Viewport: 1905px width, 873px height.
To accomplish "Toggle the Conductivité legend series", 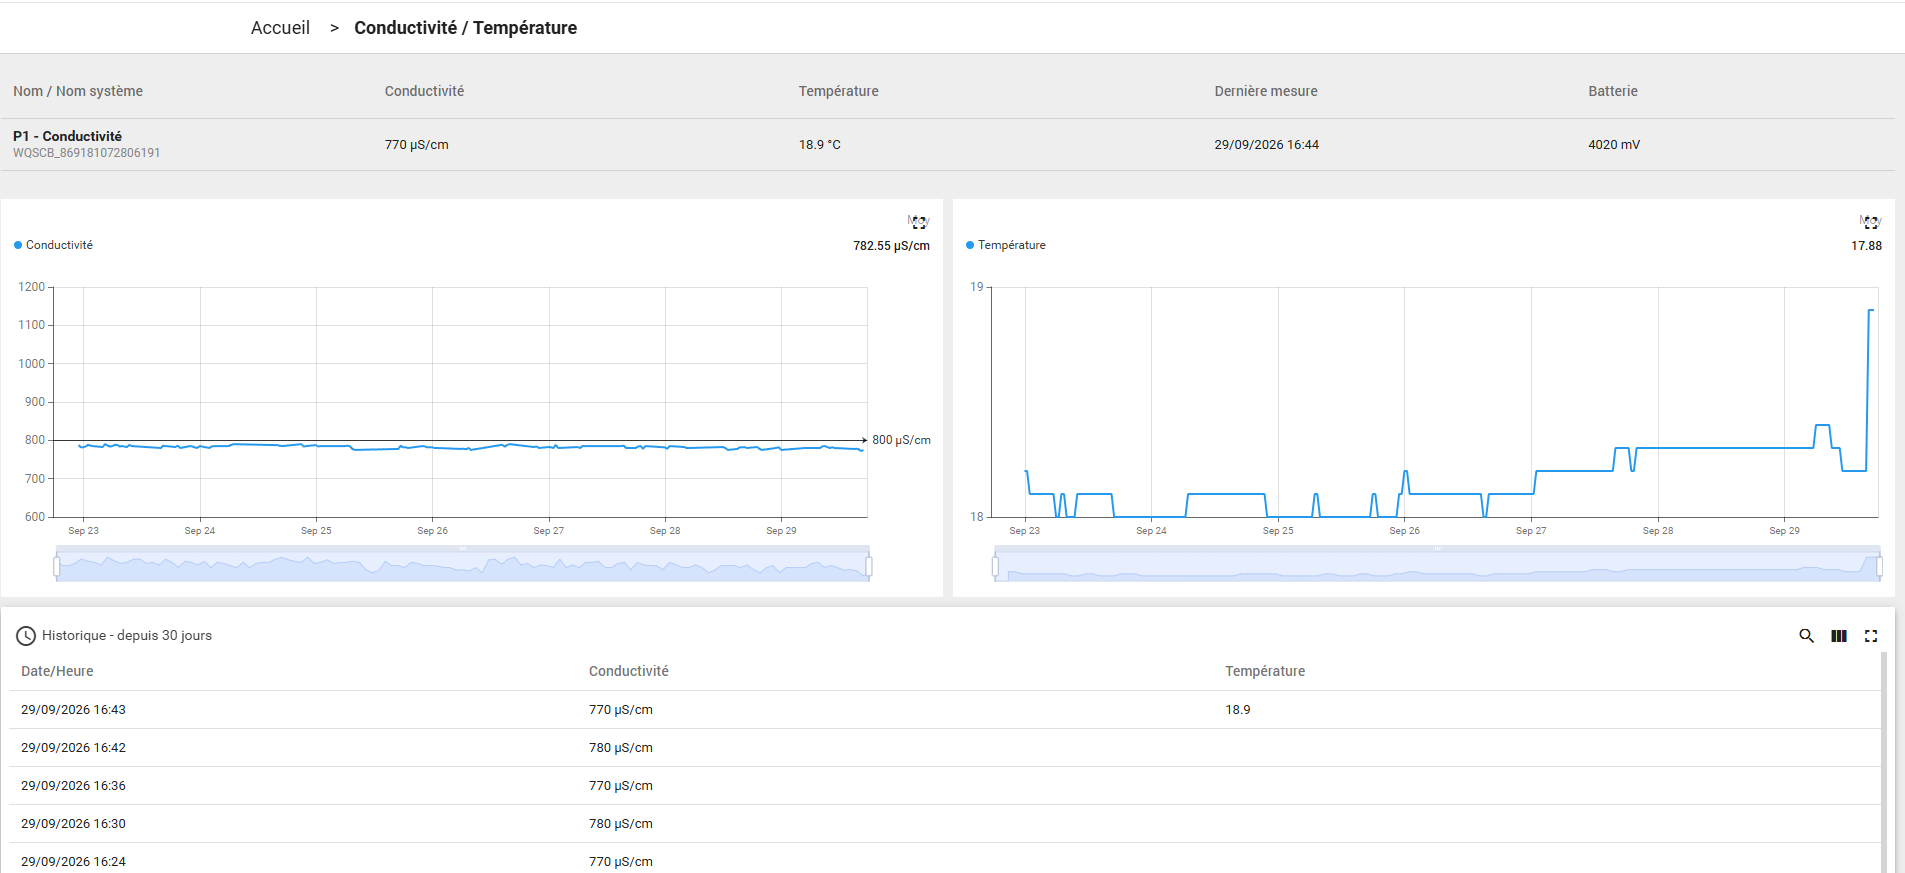I will tap(54, 245).
